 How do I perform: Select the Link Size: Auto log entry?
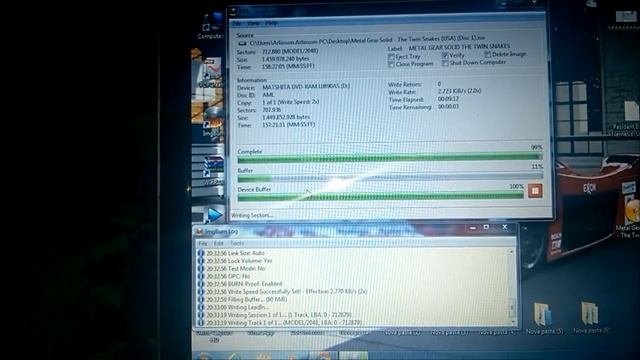tap(235, 253)
